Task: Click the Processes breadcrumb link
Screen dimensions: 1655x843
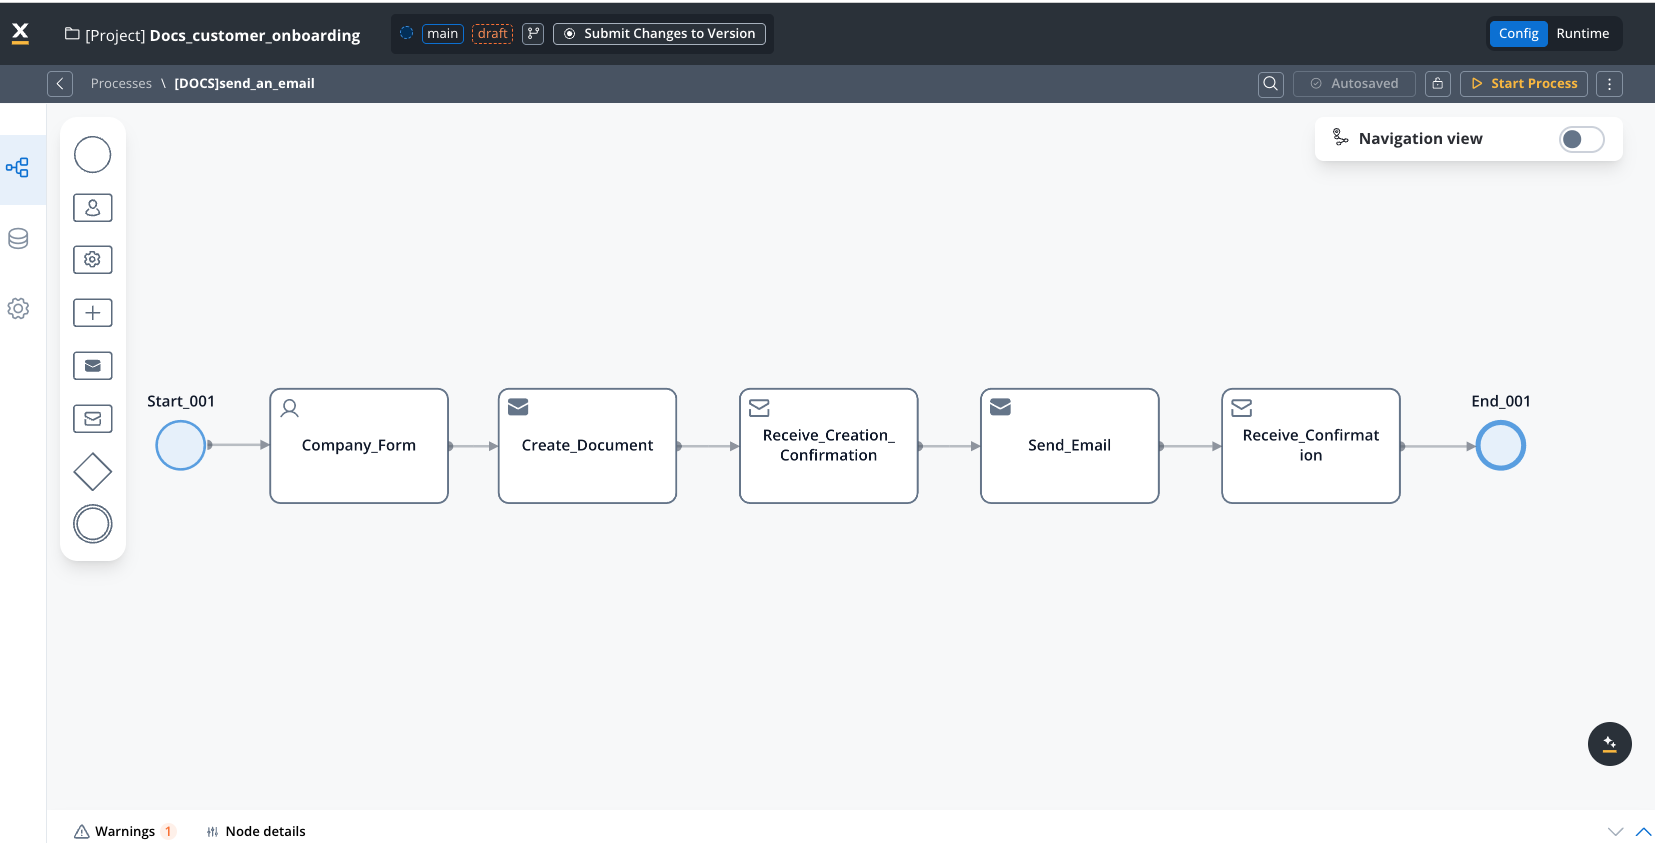Action: pos(121,84)
